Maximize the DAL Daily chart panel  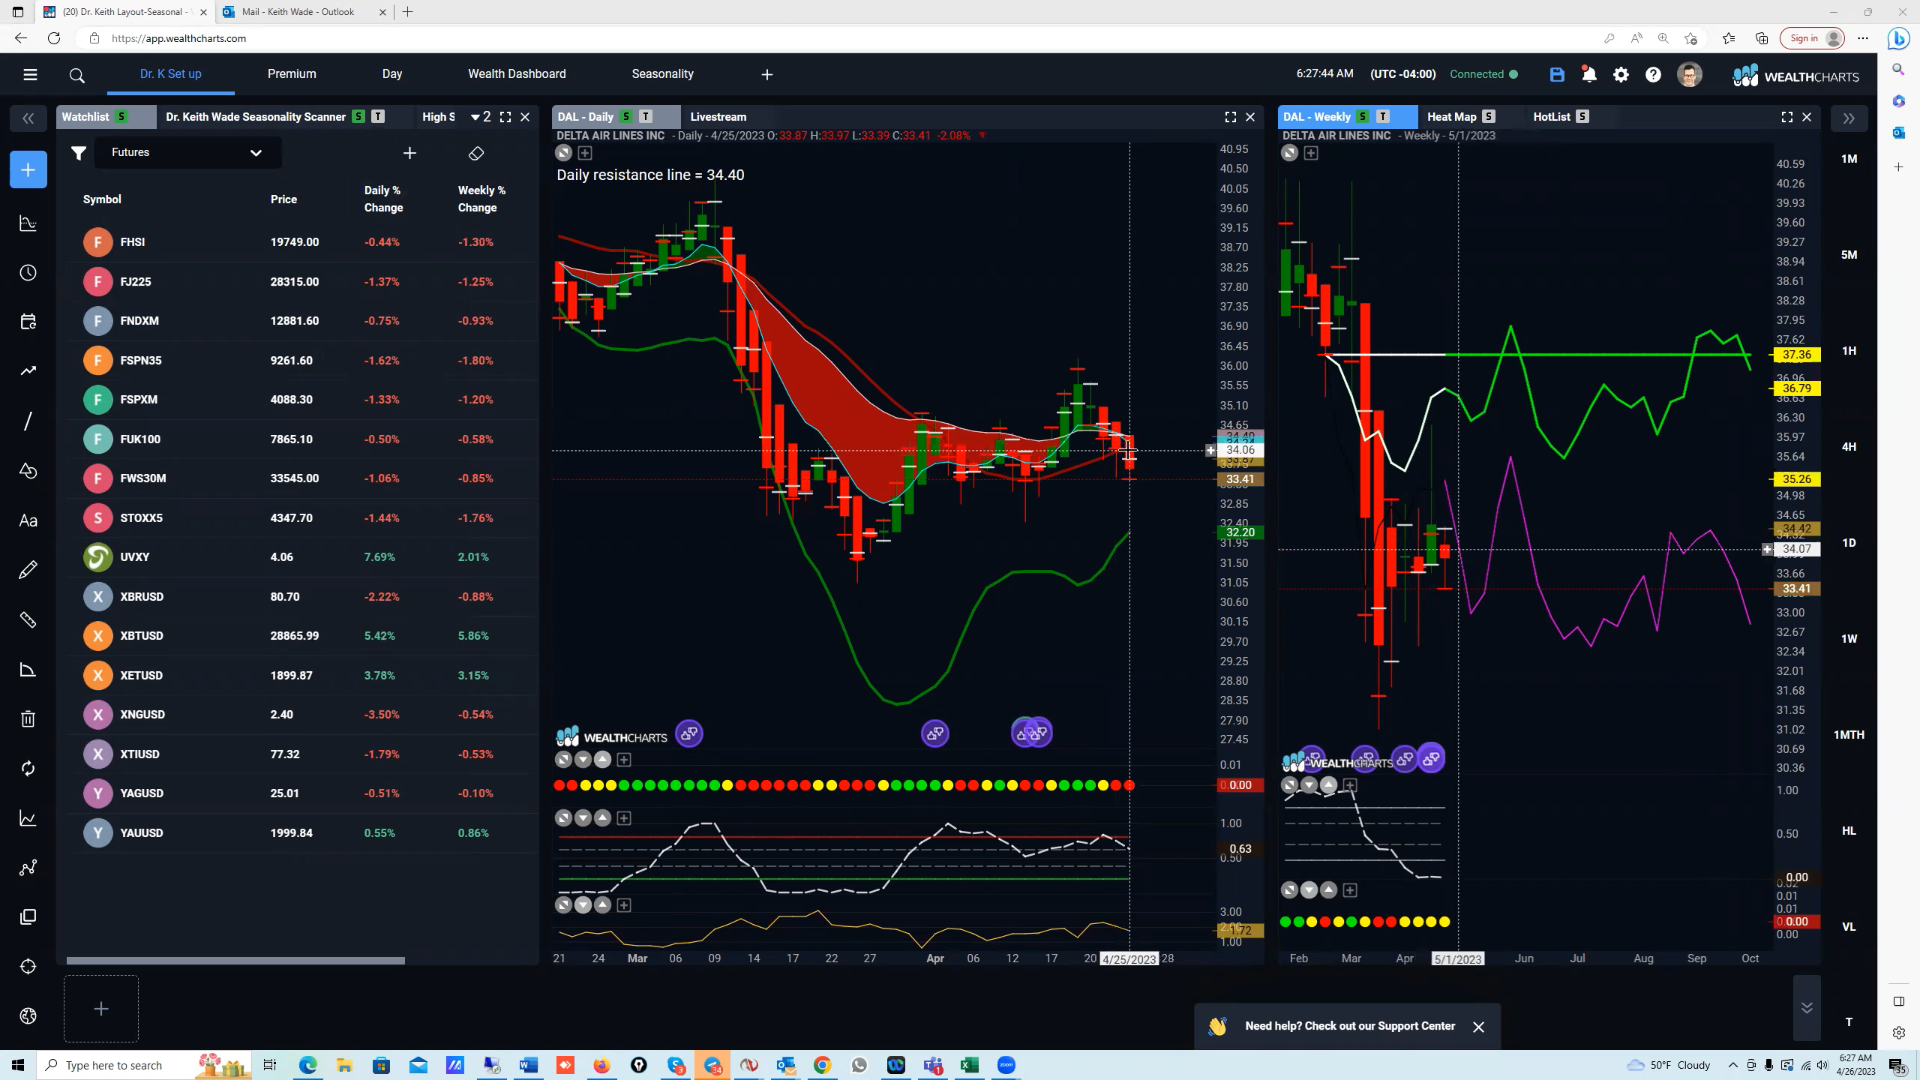pyautogui.click(x=1230, y=117)
